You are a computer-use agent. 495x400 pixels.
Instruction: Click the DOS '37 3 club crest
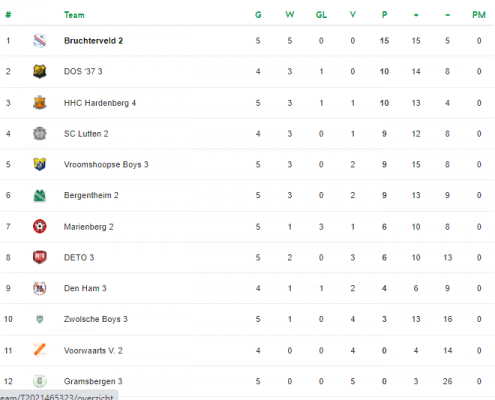coord(40,71)
